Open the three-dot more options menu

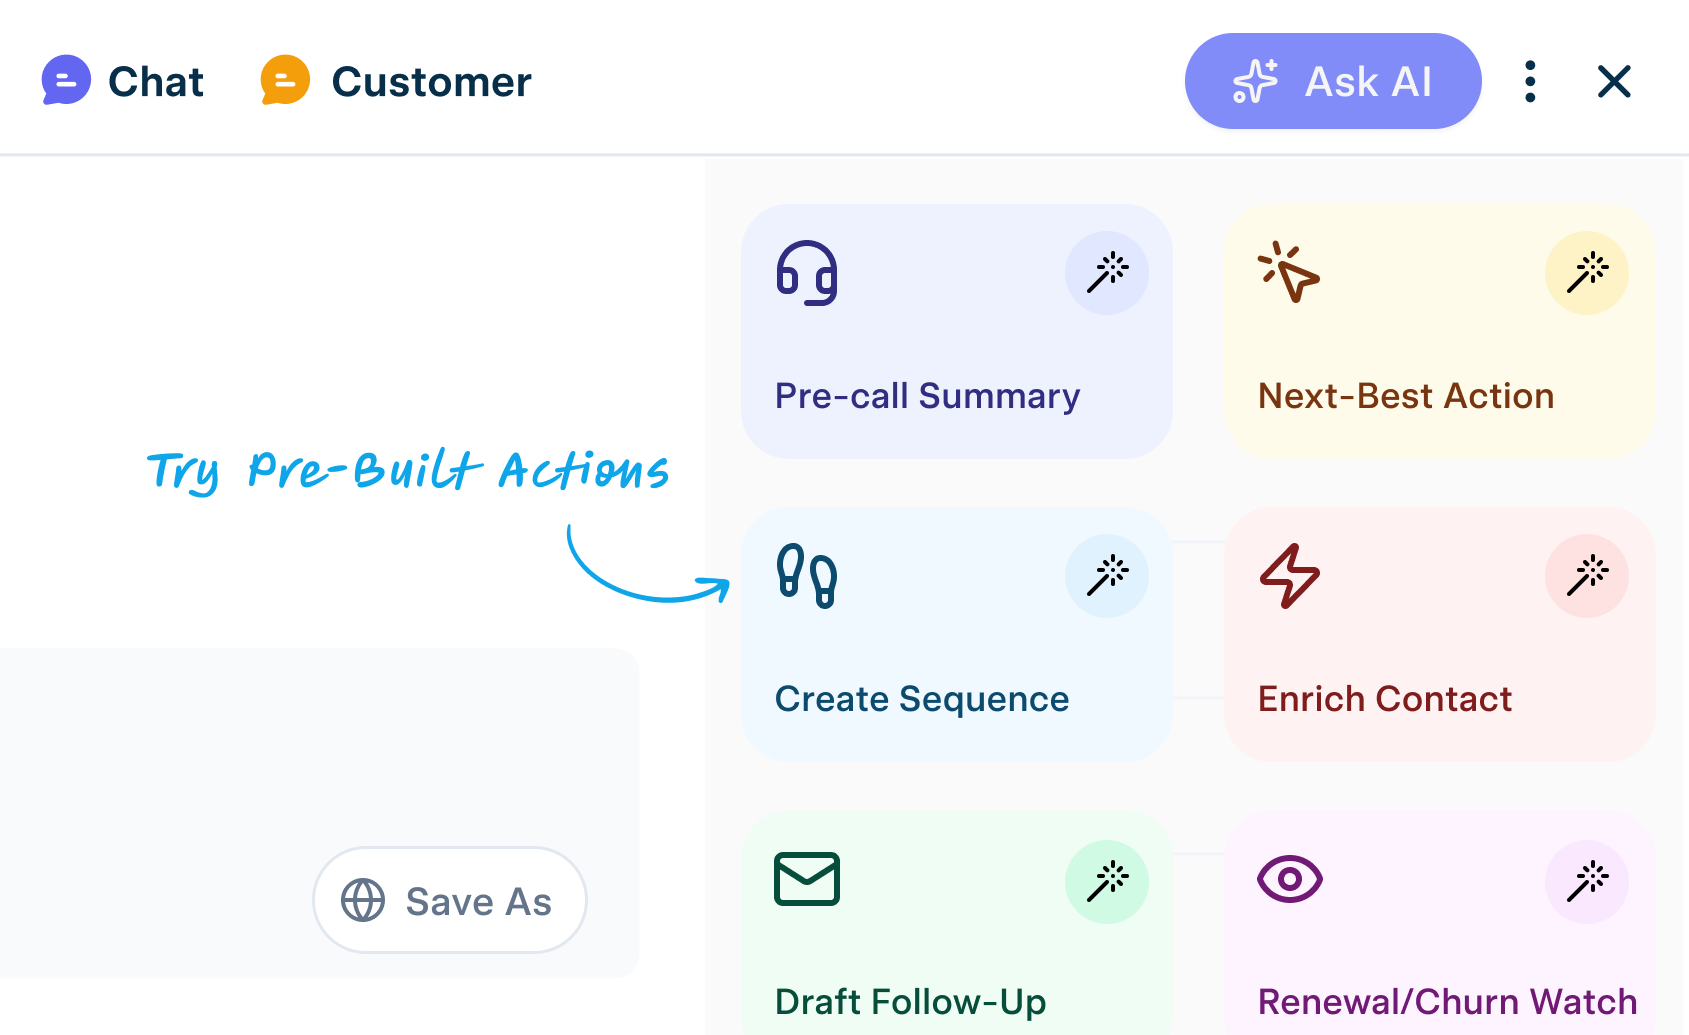tap(1530, 81)
